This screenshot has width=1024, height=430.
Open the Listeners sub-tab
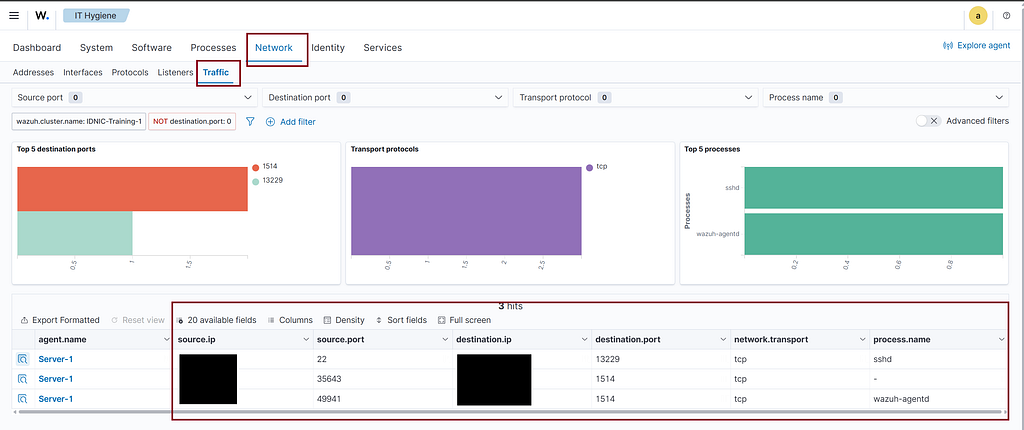175,73
